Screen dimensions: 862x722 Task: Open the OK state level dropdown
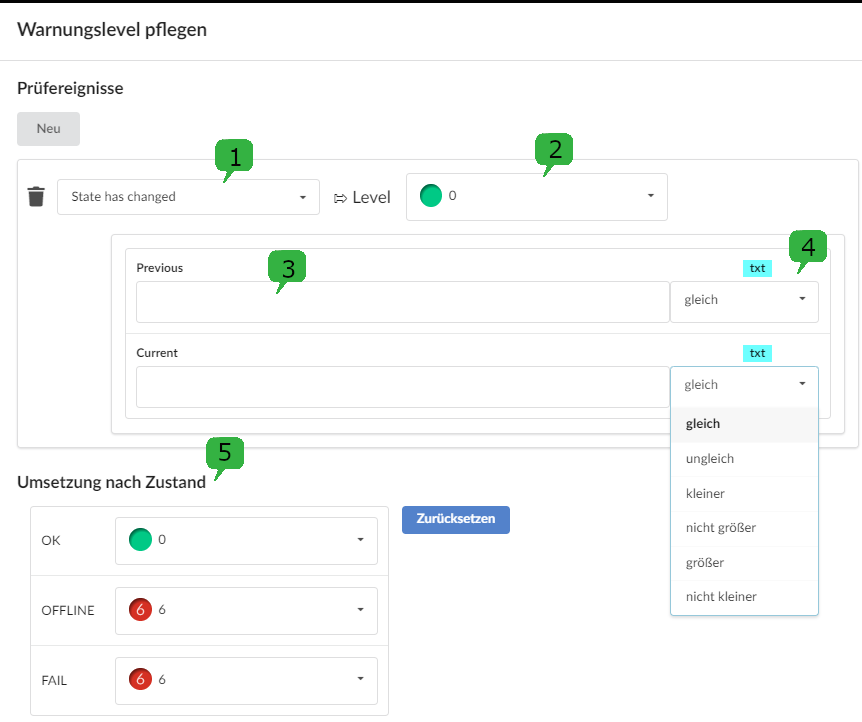(246, 539)
